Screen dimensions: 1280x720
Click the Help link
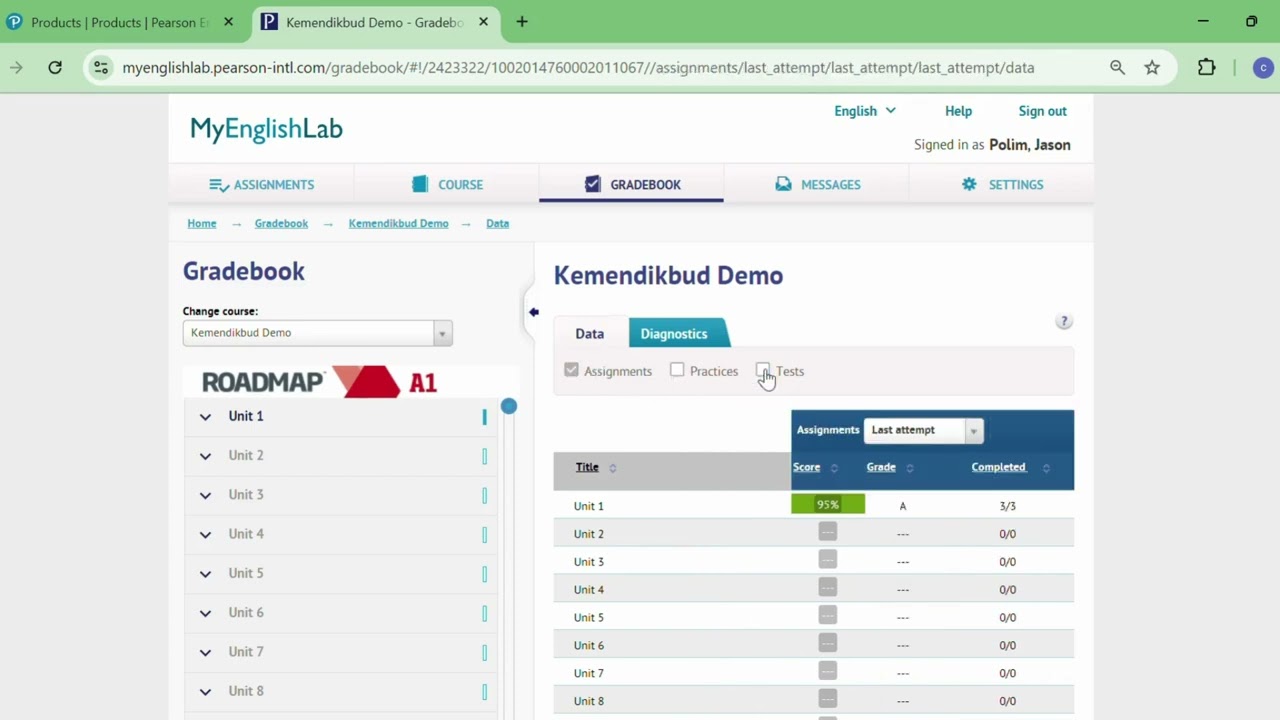tap(958, 111)
